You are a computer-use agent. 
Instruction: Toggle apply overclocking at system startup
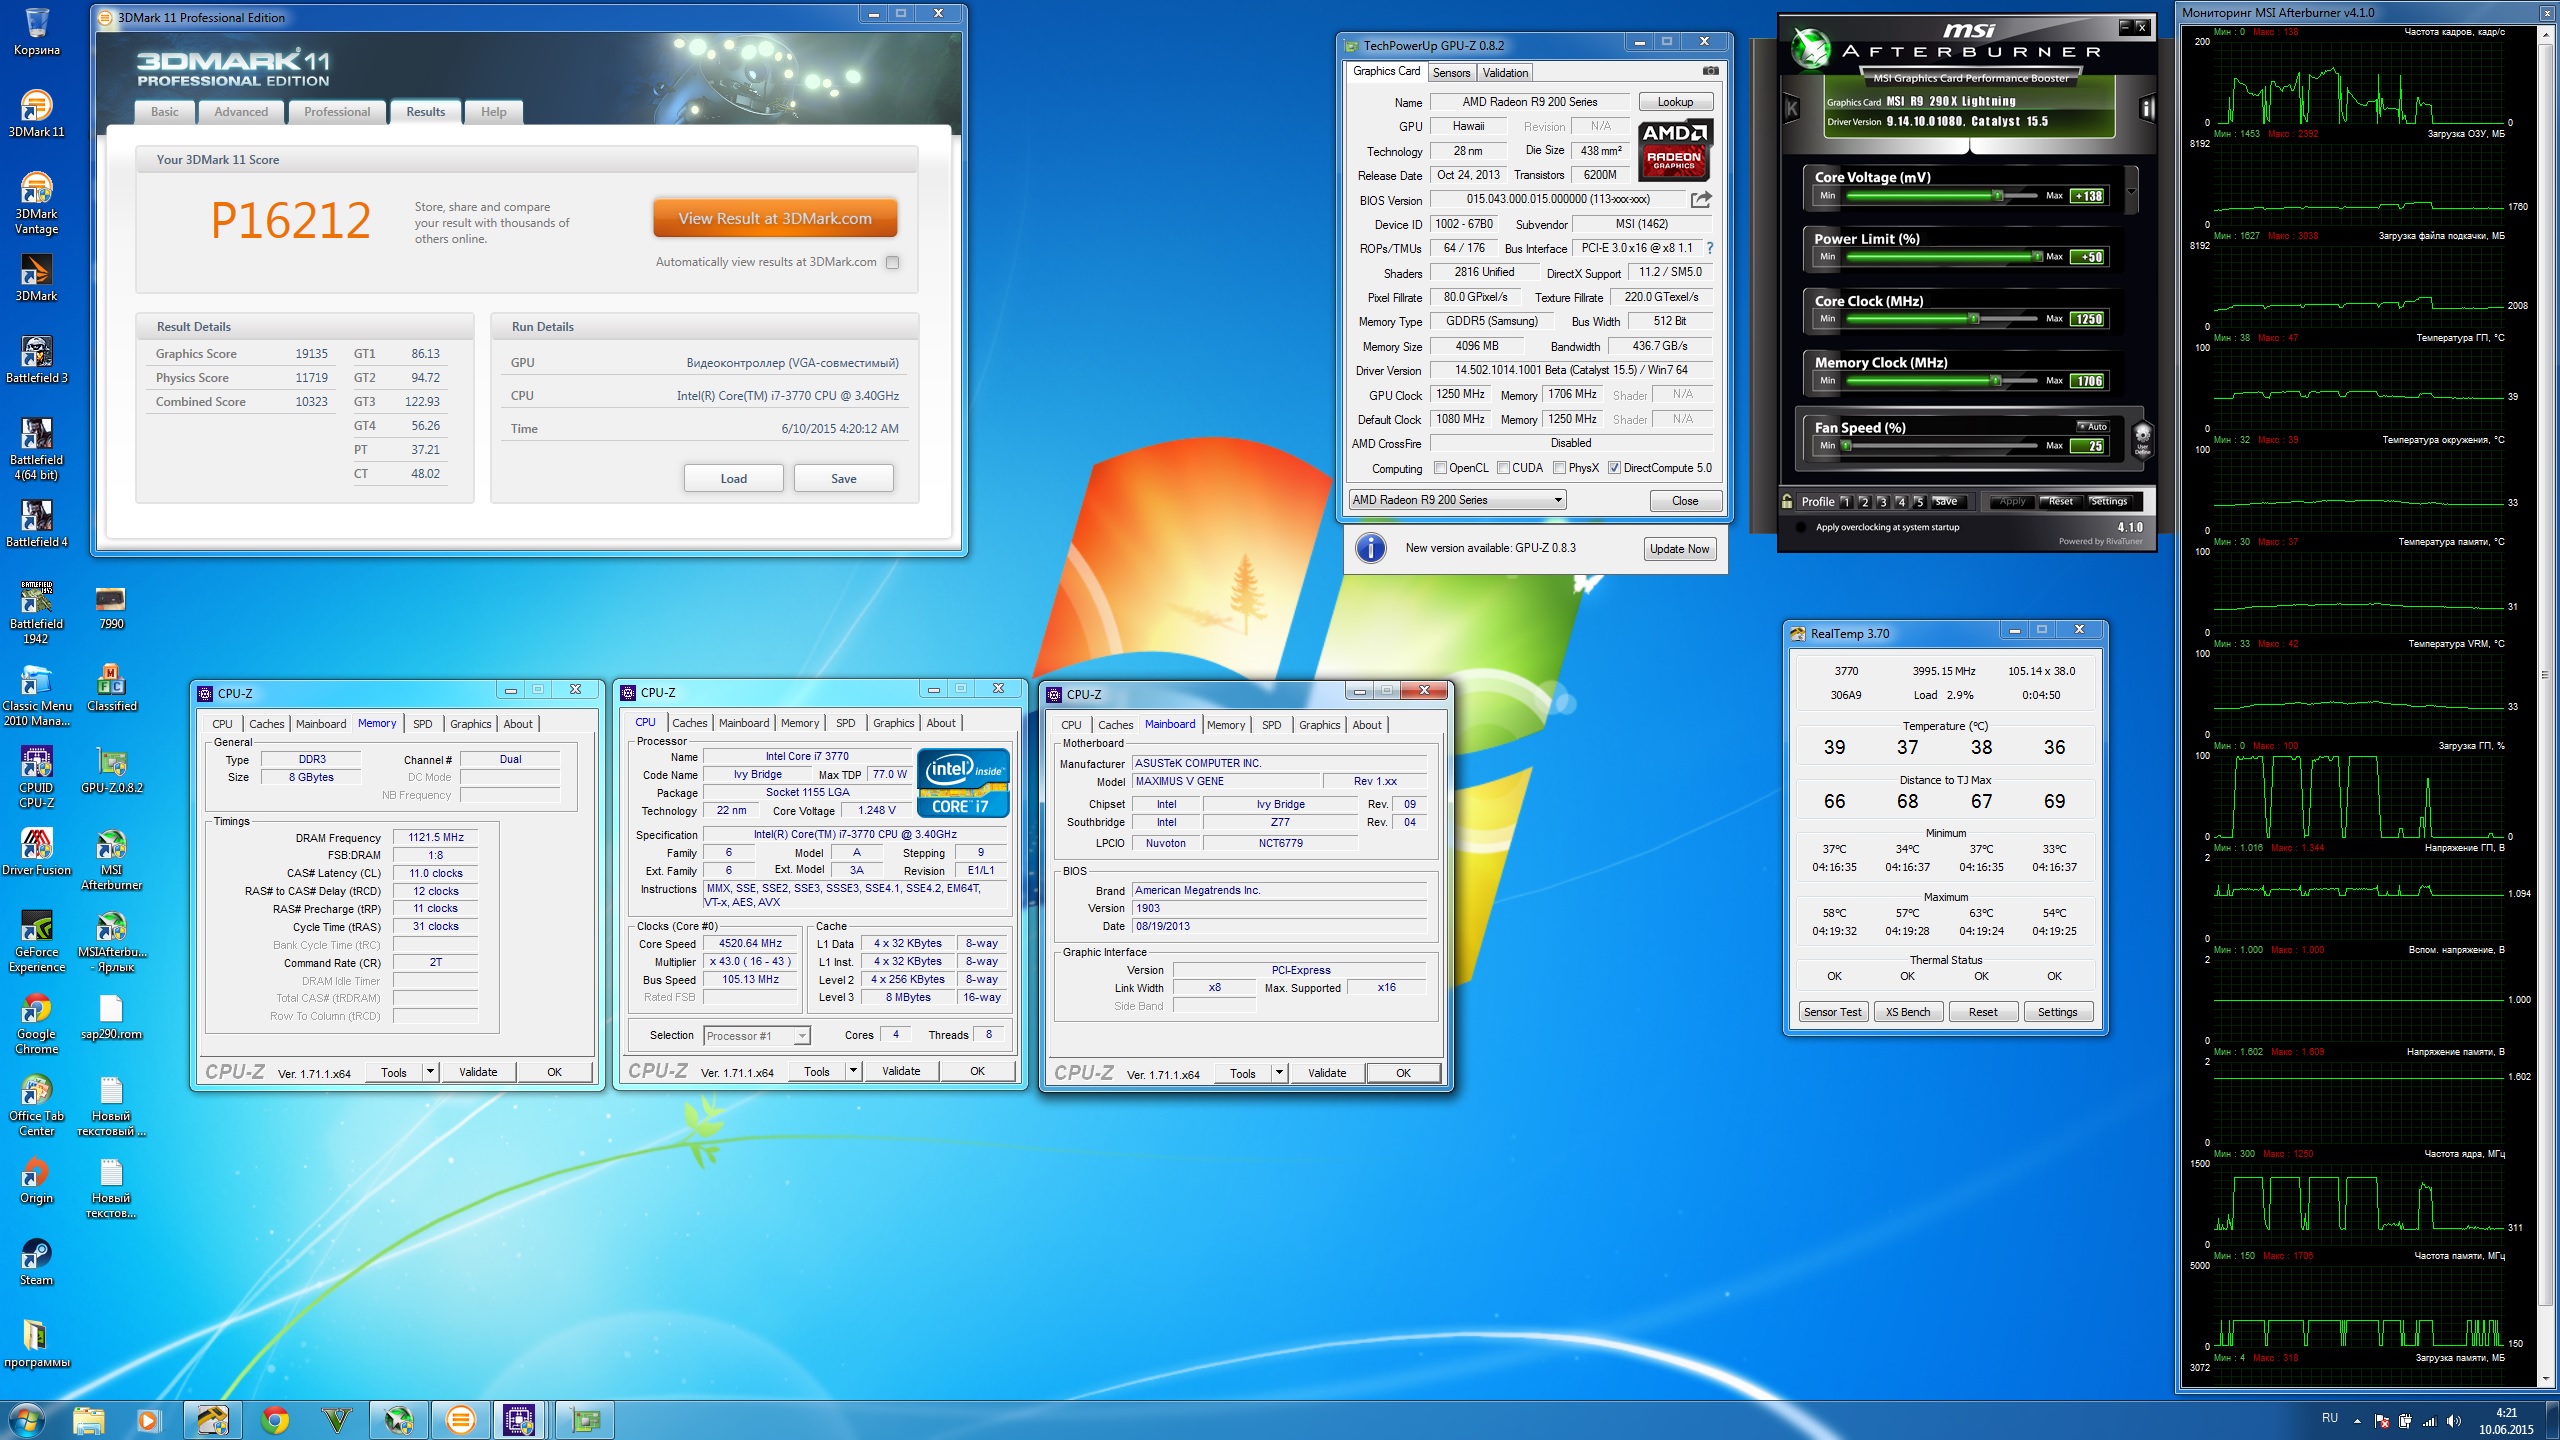click(x=1802, y=527)
